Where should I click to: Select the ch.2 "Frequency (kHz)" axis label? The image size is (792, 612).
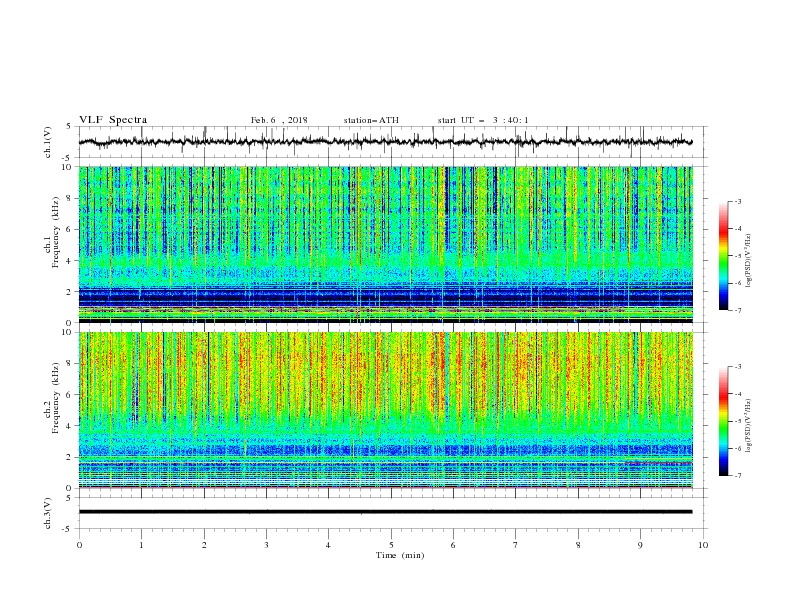[56, 398]
